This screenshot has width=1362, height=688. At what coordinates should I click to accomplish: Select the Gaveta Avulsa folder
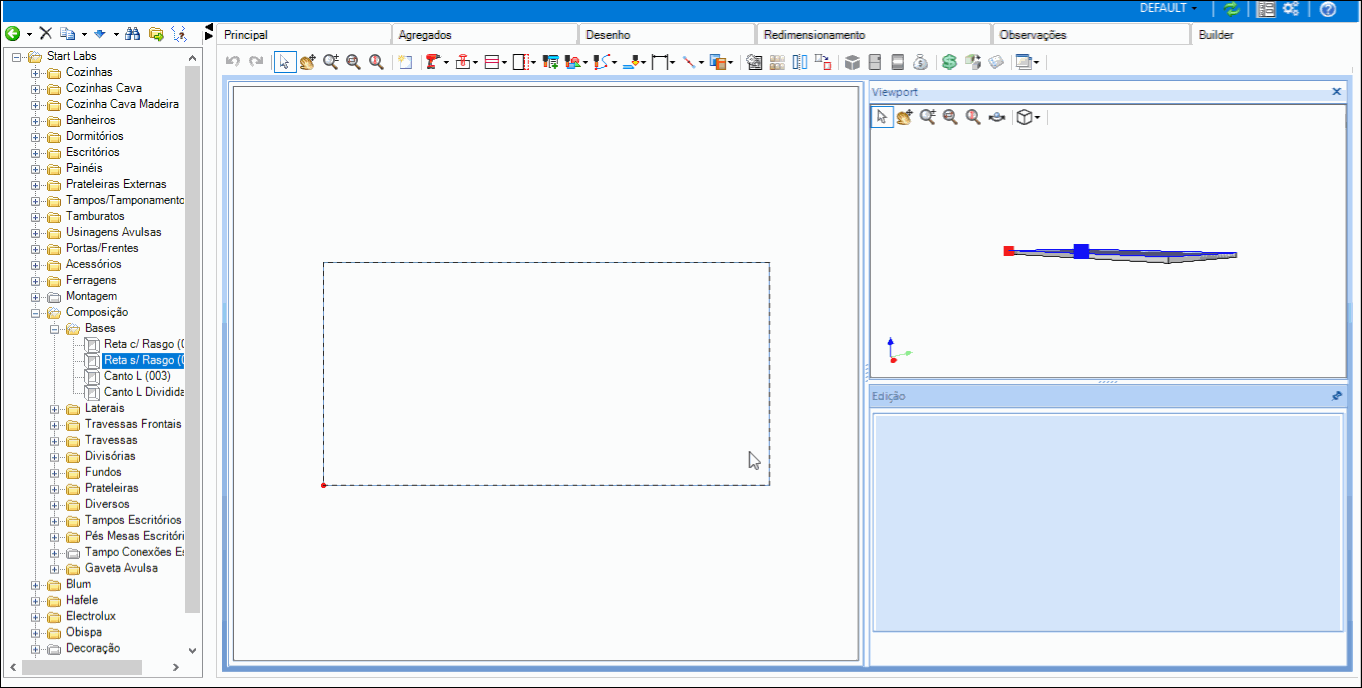tap(121, 568)
